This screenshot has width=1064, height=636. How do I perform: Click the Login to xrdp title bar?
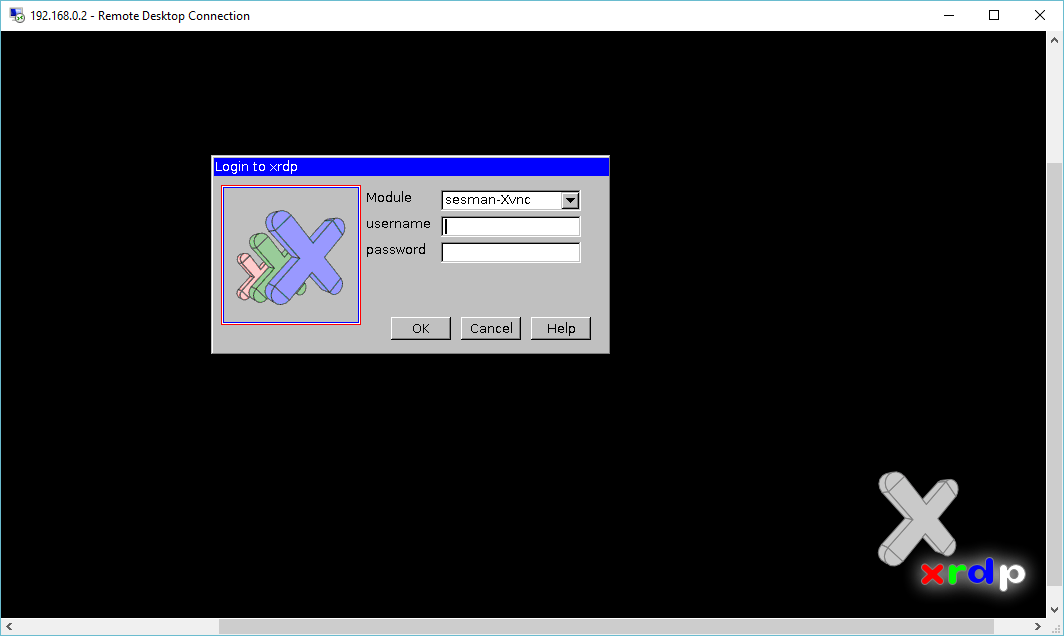[411, 166]
